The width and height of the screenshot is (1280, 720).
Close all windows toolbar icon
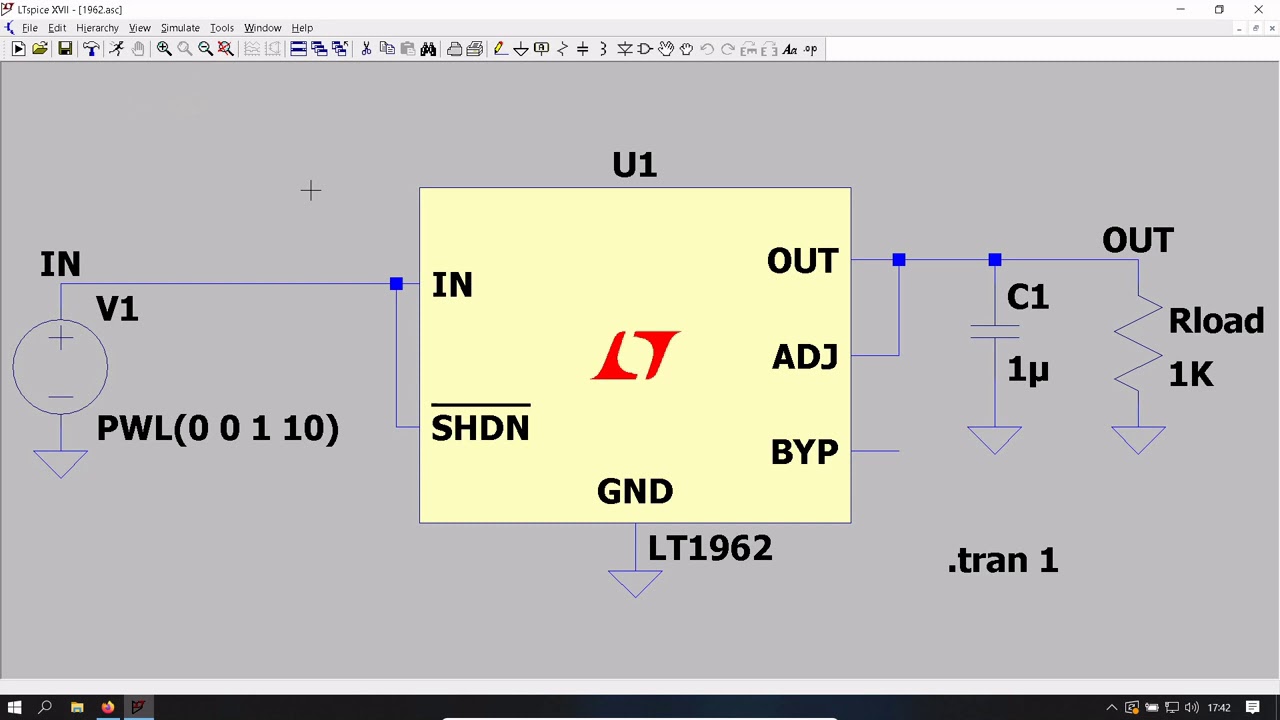pyautogui.click(x=340, y=49)
